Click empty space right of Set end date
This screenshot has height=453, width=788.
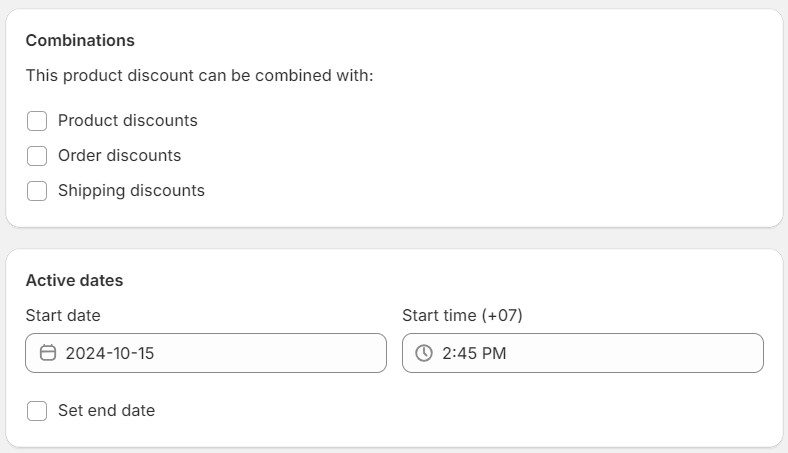(x=450, y=411)
